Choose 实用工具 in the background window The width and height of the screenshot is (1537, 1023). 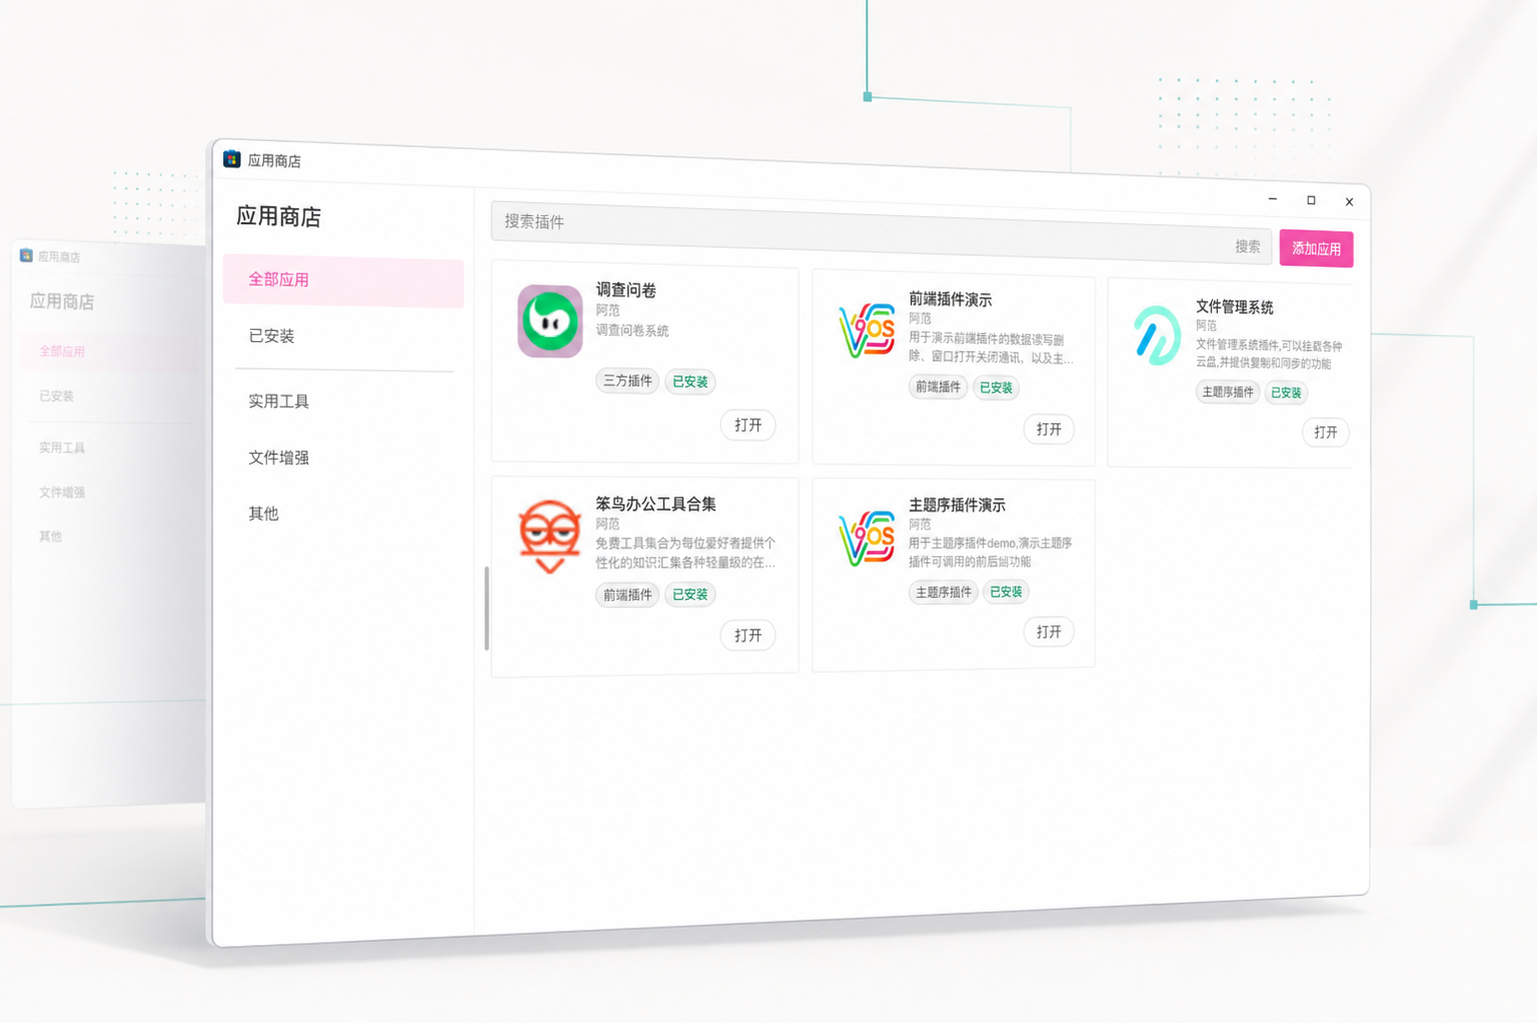pos(62,448)
